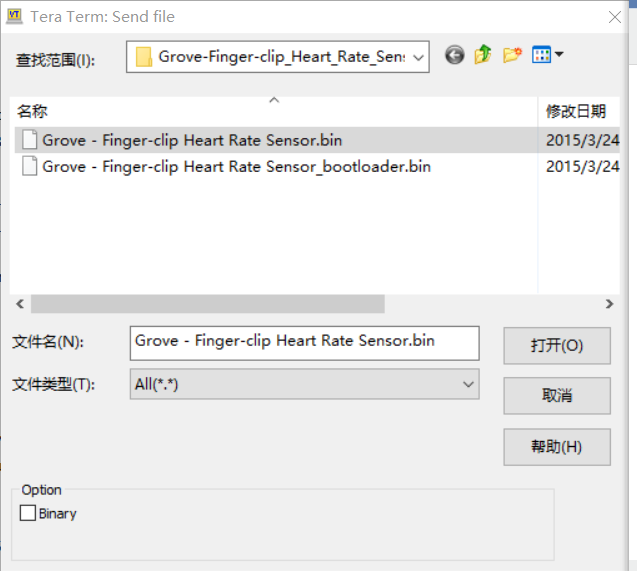Open the View menu icon

tap(541, 56)
